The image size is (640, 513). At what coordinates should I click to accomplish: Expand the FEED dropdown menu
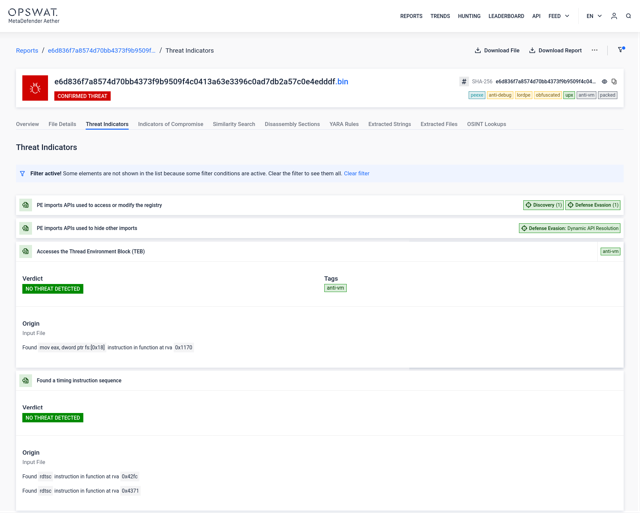point(558,16)
